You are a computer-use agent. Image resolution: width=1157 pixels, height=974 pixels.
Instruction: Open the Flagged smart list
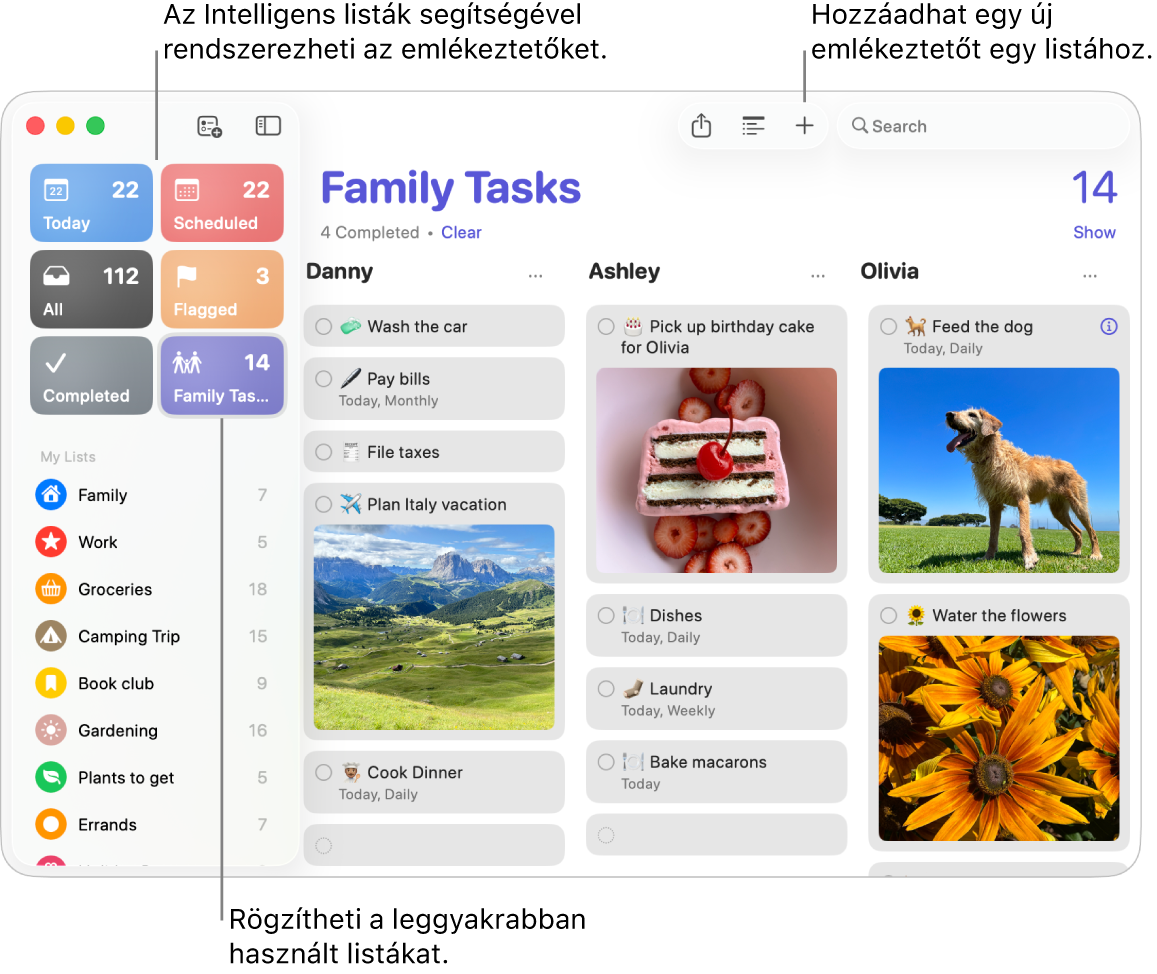(x=222, y=289)
